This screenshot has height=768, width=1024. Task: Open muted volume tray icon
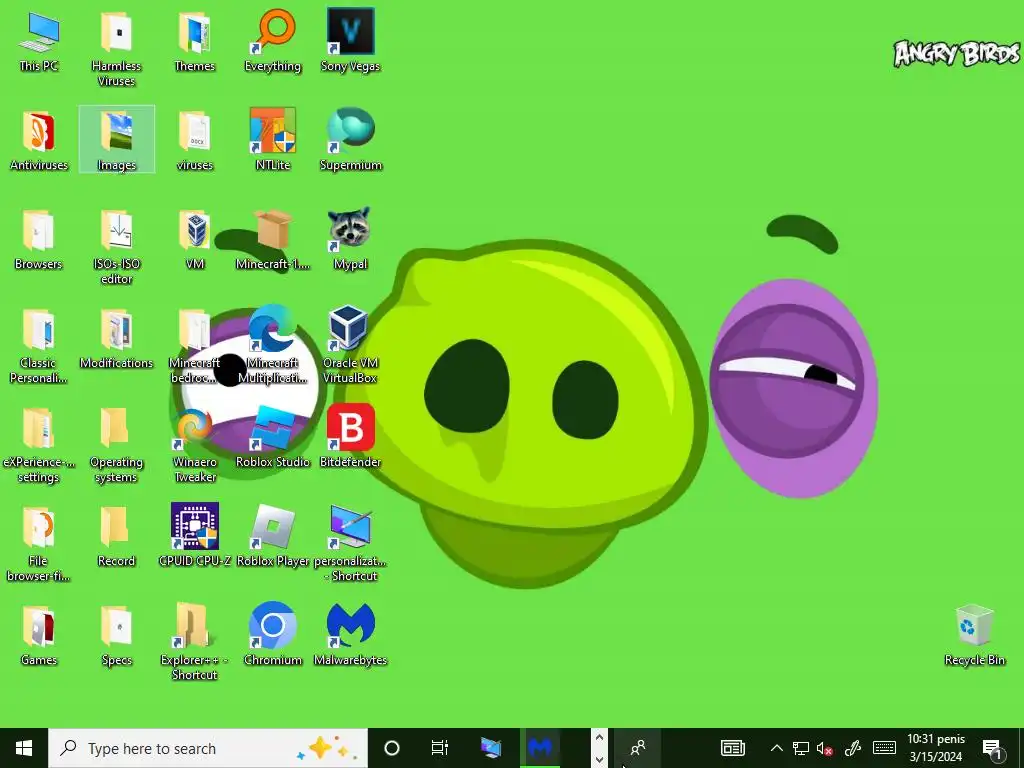click(825, 748)
